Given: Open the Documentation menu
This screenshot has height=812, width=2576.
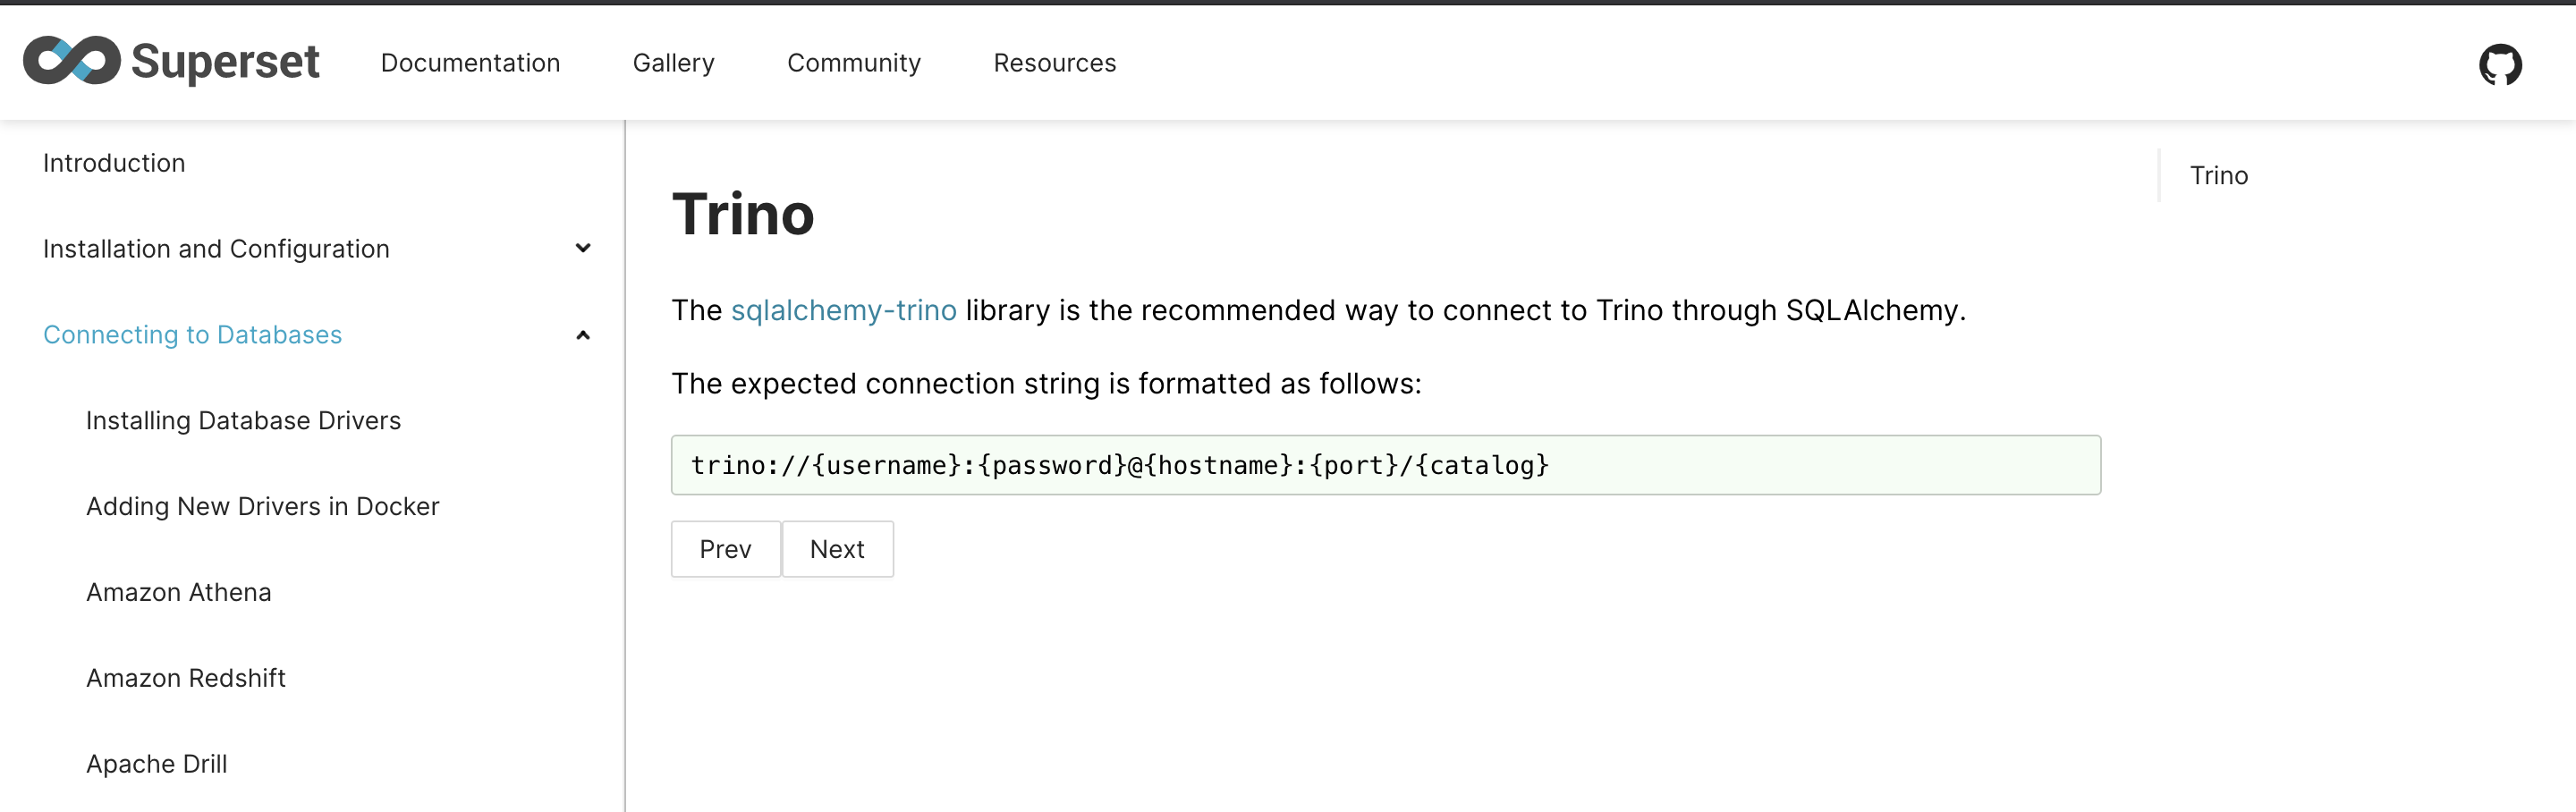Looking at the screenshot, I should pos(470,63).
